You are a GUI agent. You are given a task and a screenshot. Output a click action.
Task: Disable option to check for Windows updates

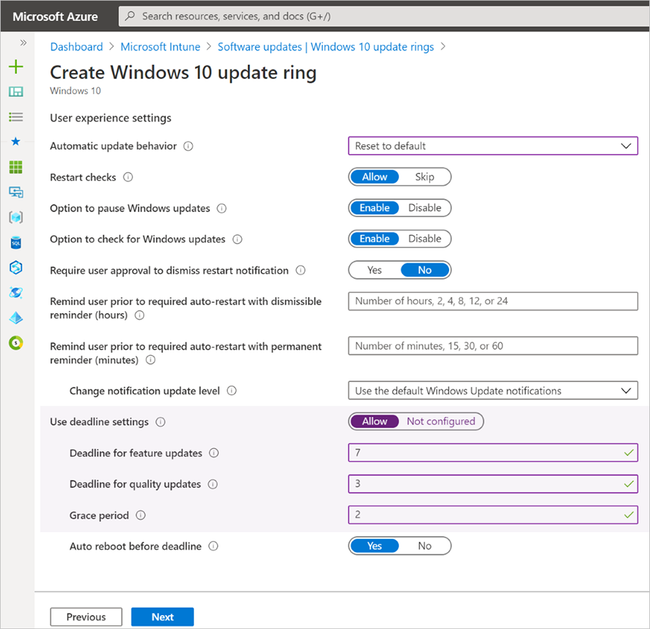(425, 238)
